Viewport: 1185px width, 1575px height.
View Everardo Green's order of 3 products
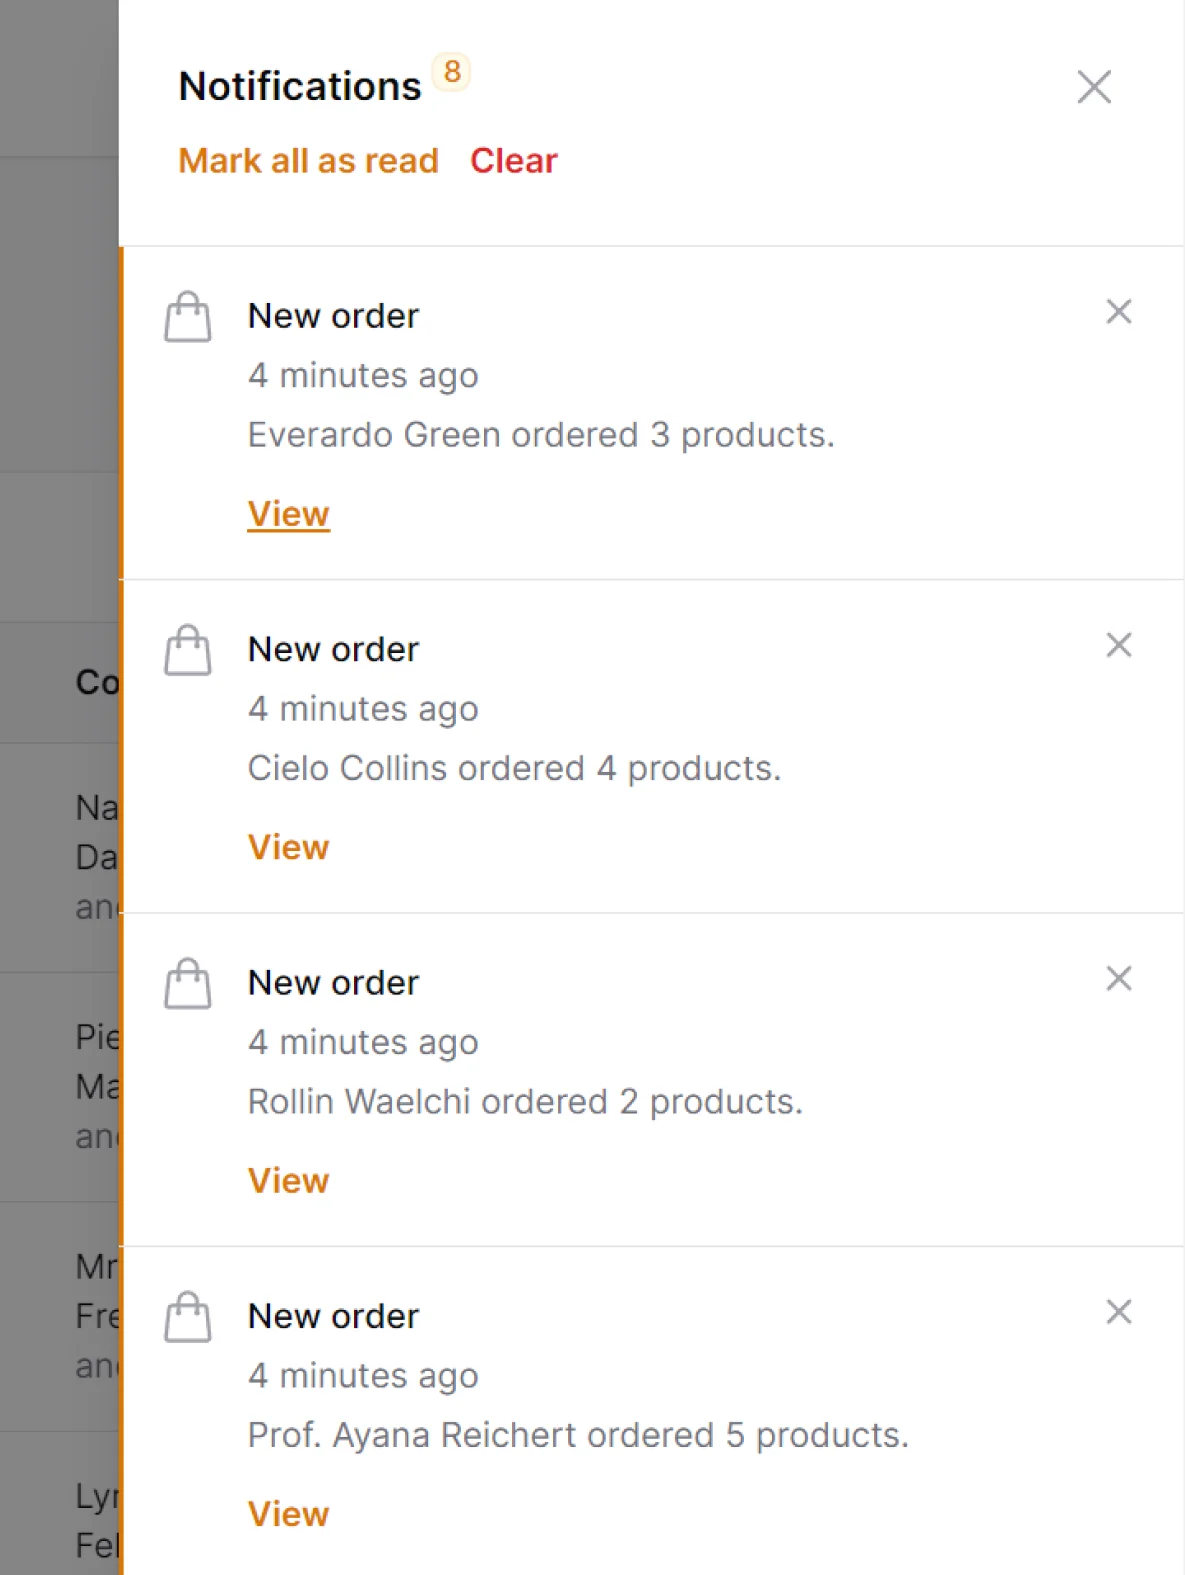click(288, 513)
